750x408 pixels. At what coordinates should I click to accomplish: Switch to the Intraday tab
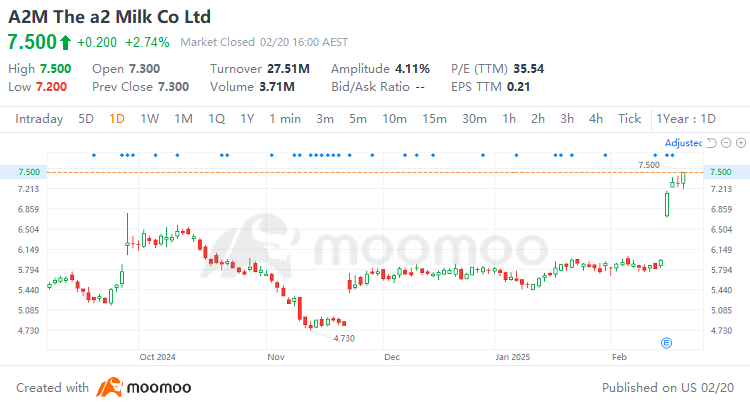tap(39, 119)
